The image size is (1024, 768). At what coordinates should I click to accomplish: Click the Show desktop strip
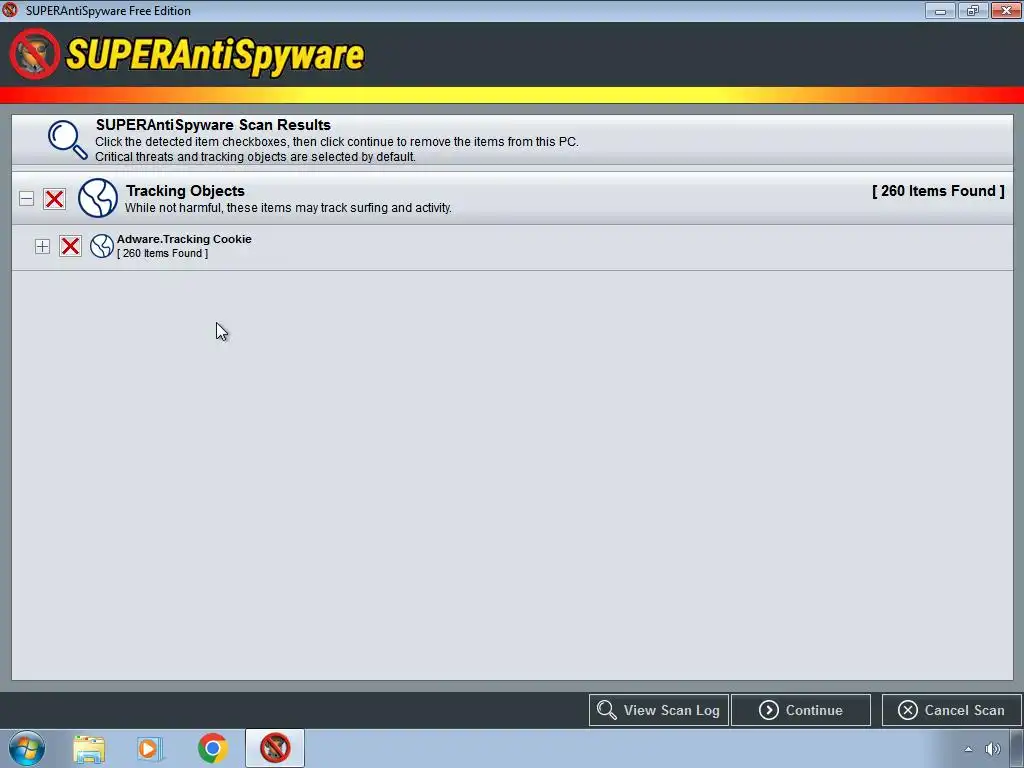point(1017,748)
